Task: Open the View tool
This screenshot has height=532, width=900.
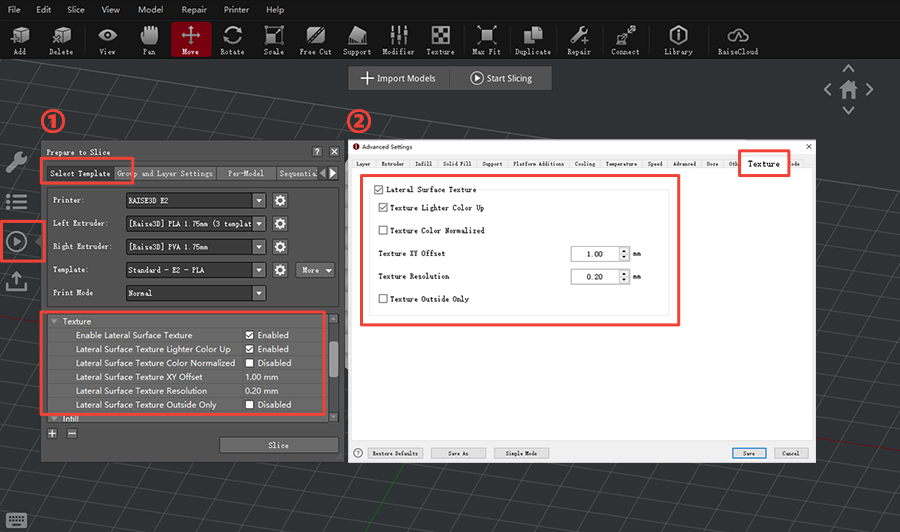Action: pos(107,40)
